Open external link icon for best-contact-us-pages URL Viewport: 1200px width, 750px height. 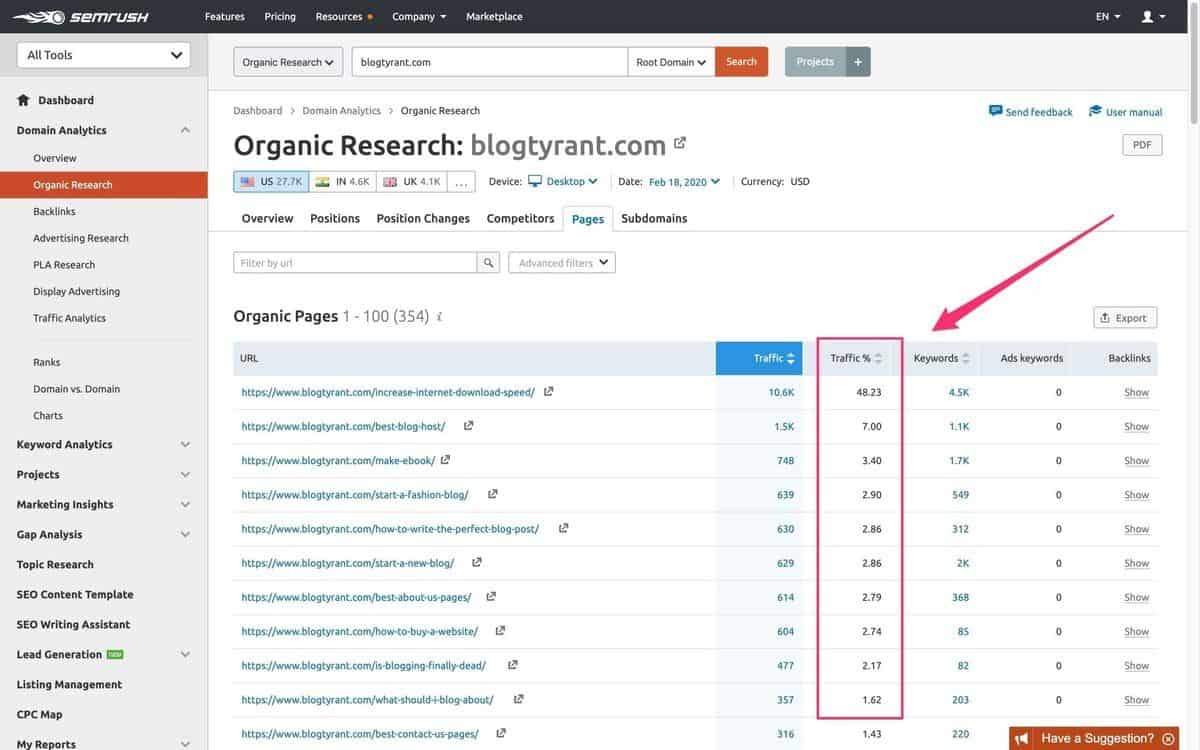(501, 733)
